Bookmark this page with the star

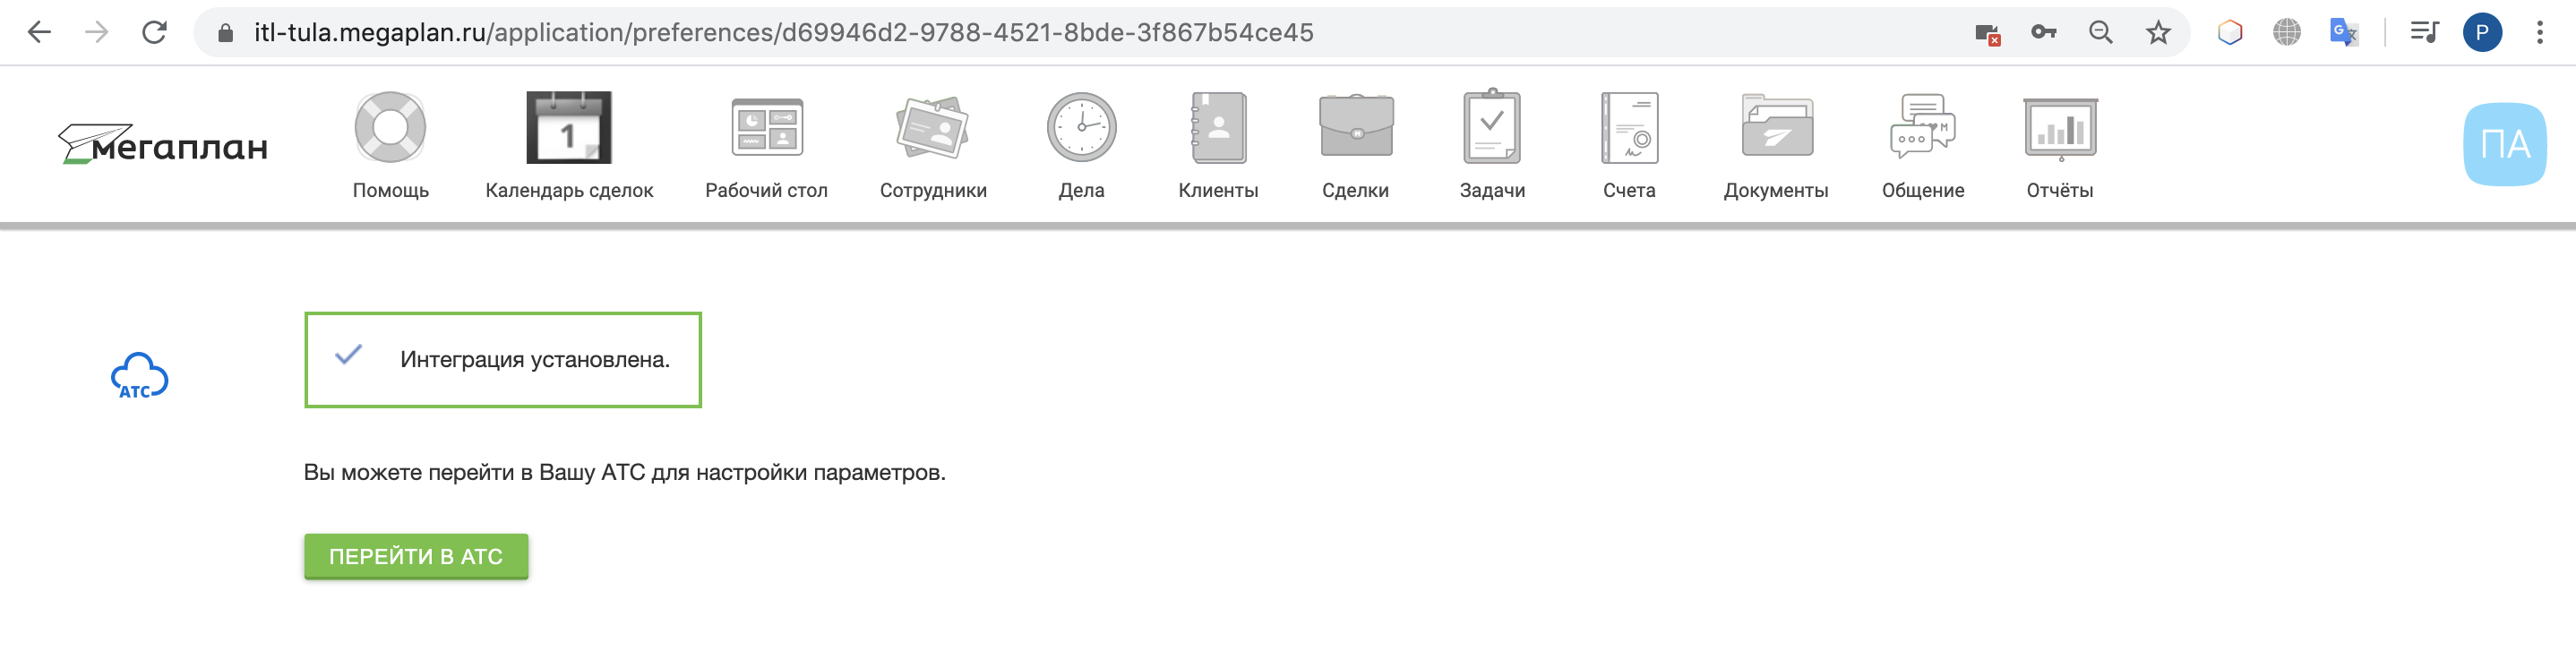[2158, 32]
